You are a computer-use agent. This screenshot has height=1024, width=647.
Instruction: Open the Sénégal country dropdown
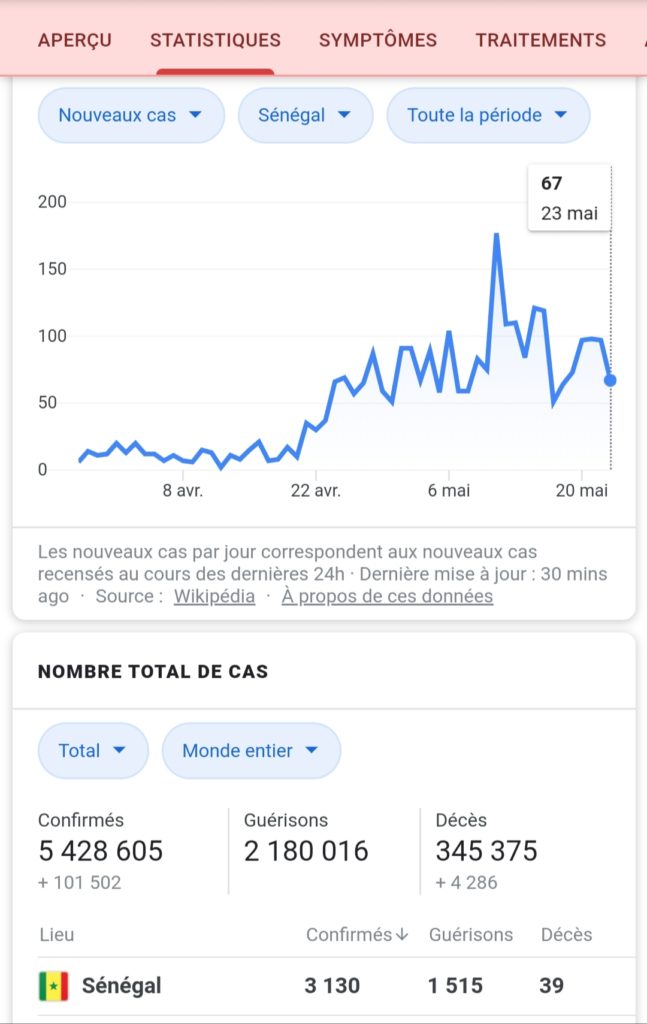[305, 115]
